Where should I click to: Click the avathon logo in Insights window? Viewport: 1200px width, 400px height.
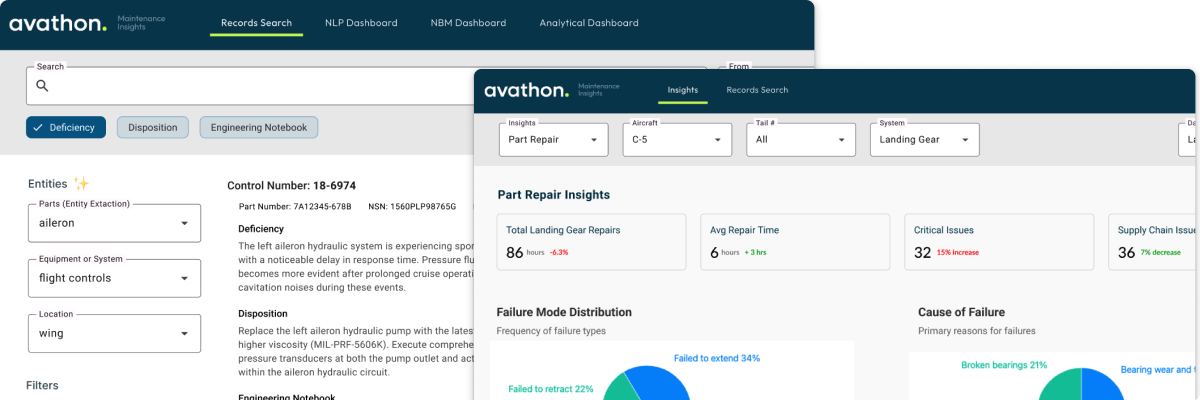point(526,90)
